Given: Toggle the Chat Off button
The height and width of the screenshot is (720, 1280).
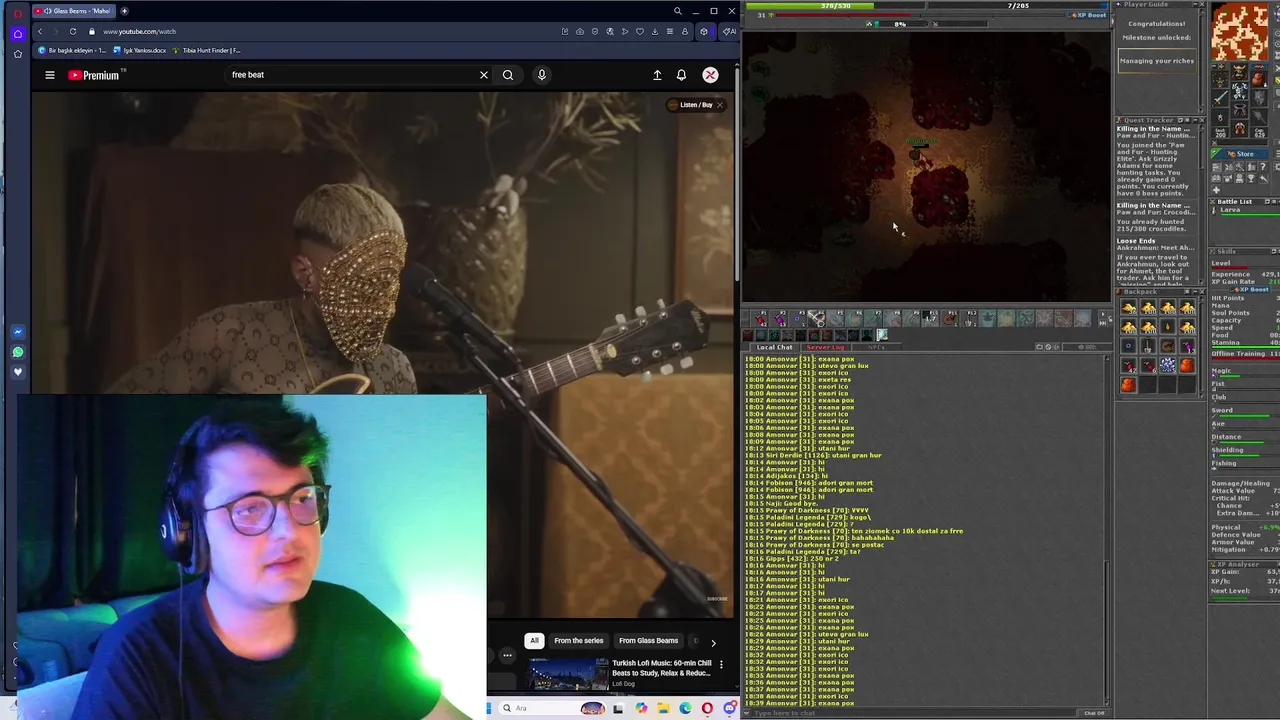Looking at the screenshot, I should 1094,713.
